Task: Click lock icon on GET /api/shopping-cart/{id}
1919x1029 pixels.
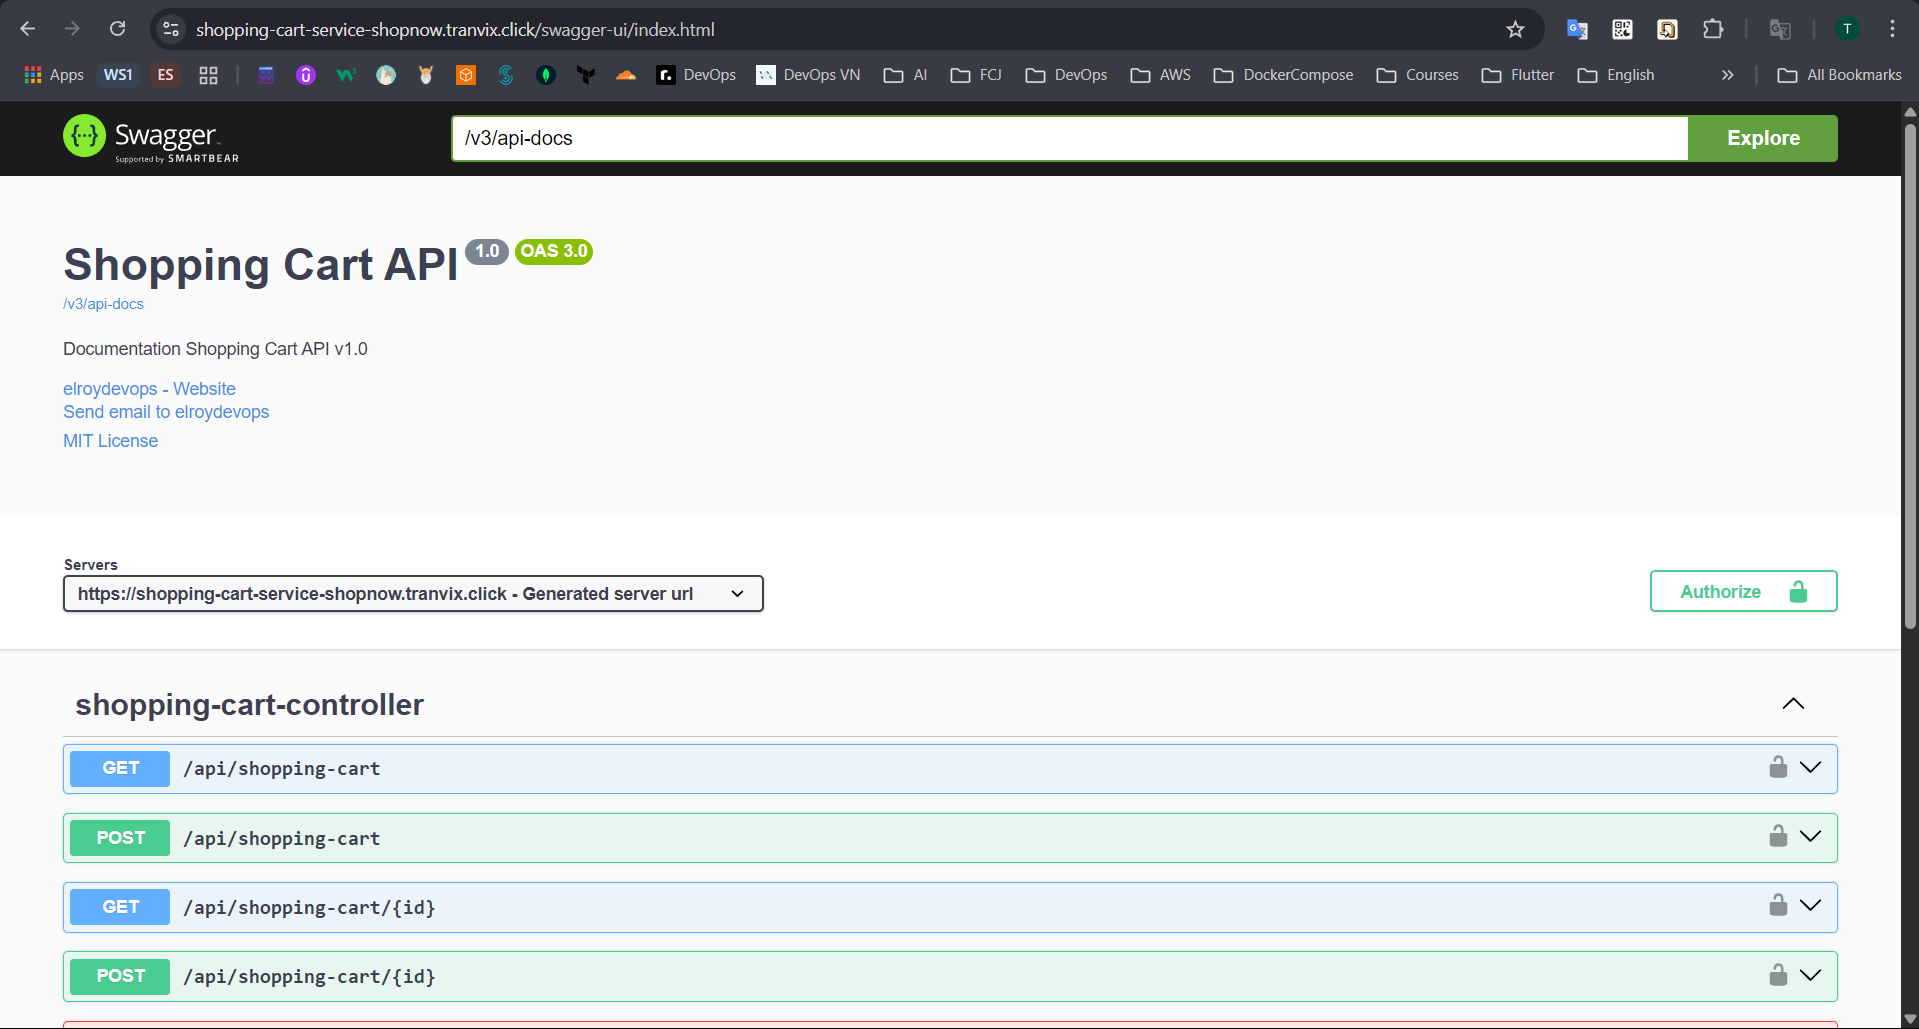Action: 1777,905
